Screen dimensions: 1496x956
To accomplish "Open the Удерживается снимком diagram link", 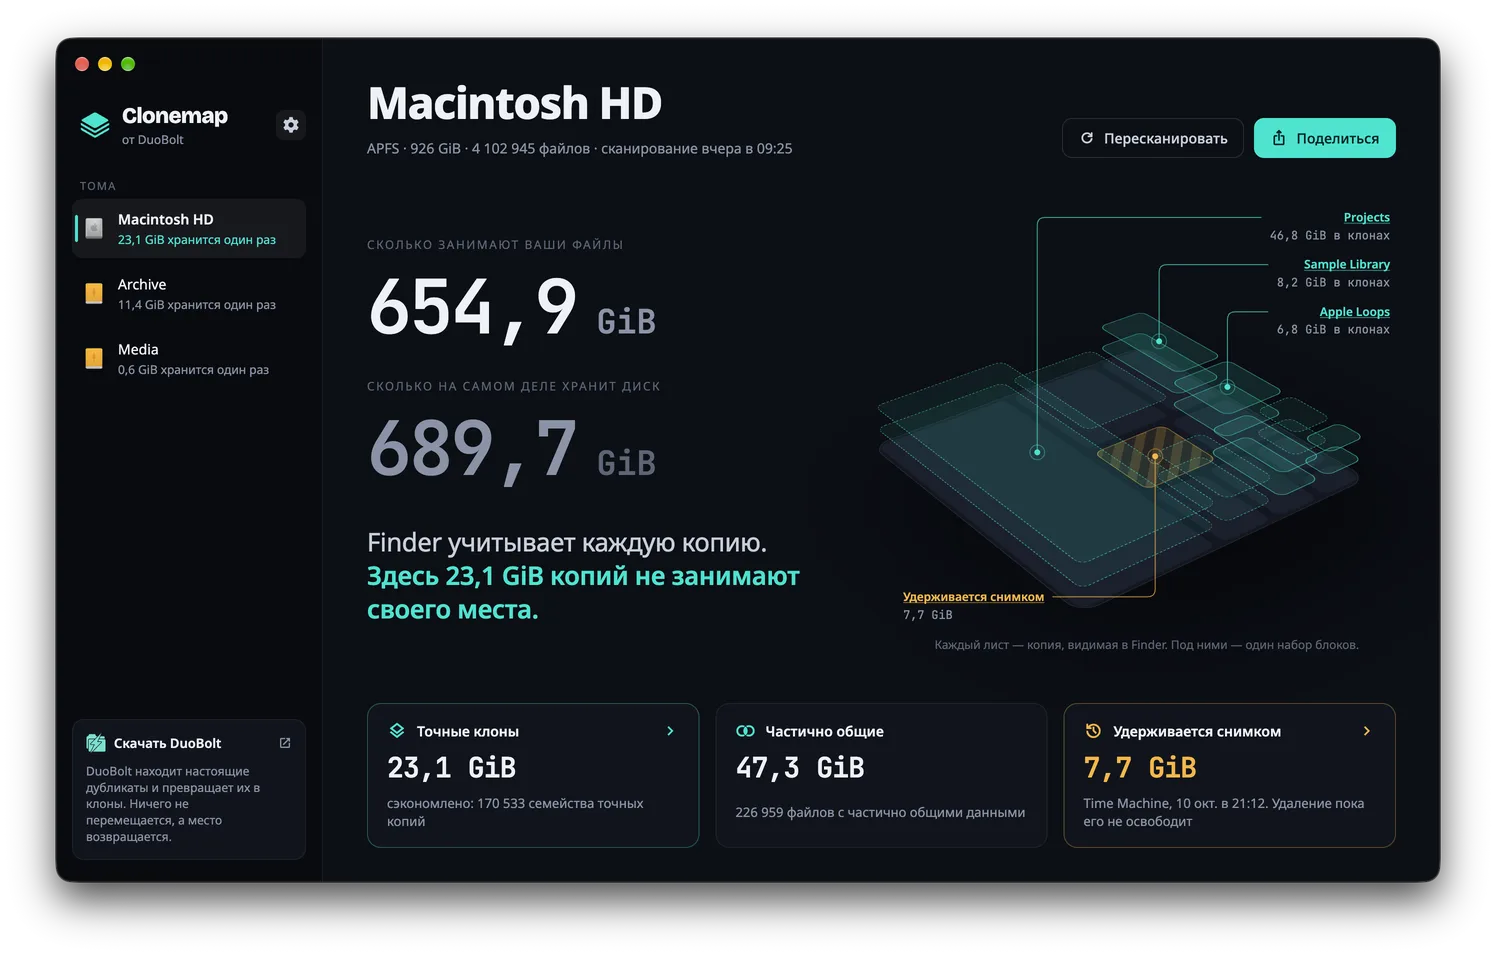I will pyautogui.click(x=973, y=597).
